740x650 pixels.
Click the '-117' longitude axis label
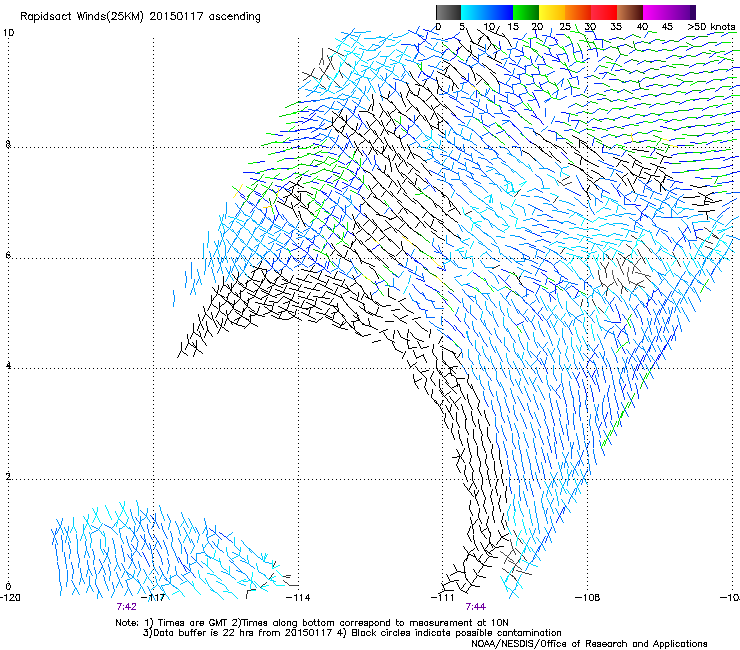point(155,598)
